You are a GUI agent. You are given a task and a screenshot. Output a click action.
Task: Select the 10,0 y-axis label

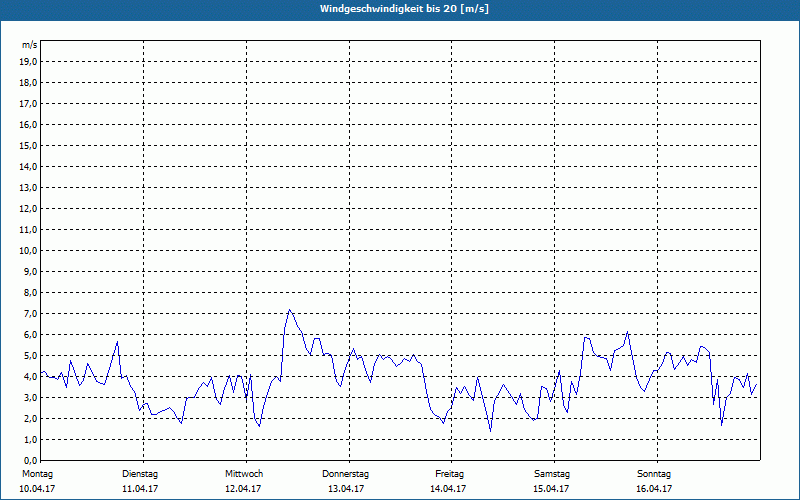28,251
